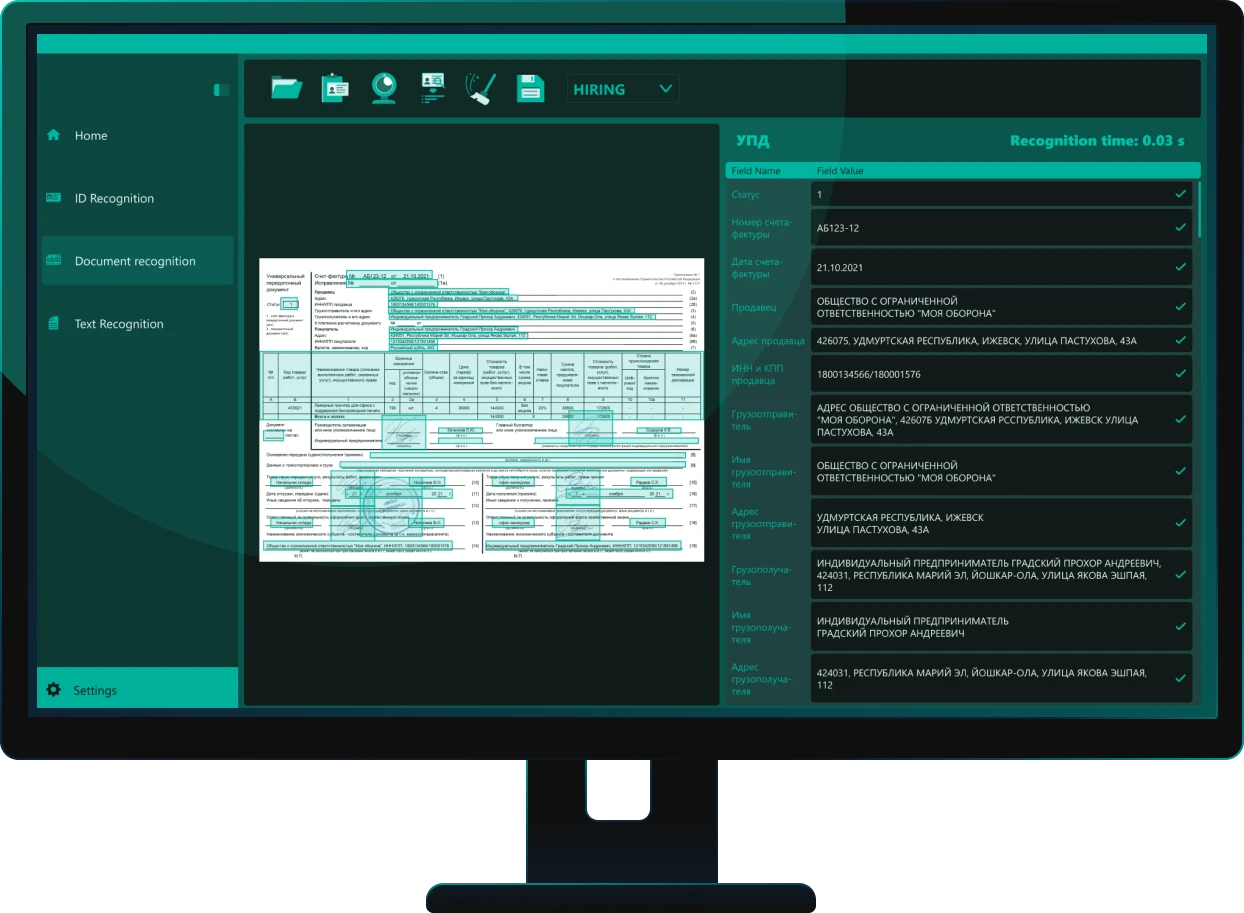Click the recognize document icon
Viewport: 1244px width, 913px height.
click(x=433, y=88)
